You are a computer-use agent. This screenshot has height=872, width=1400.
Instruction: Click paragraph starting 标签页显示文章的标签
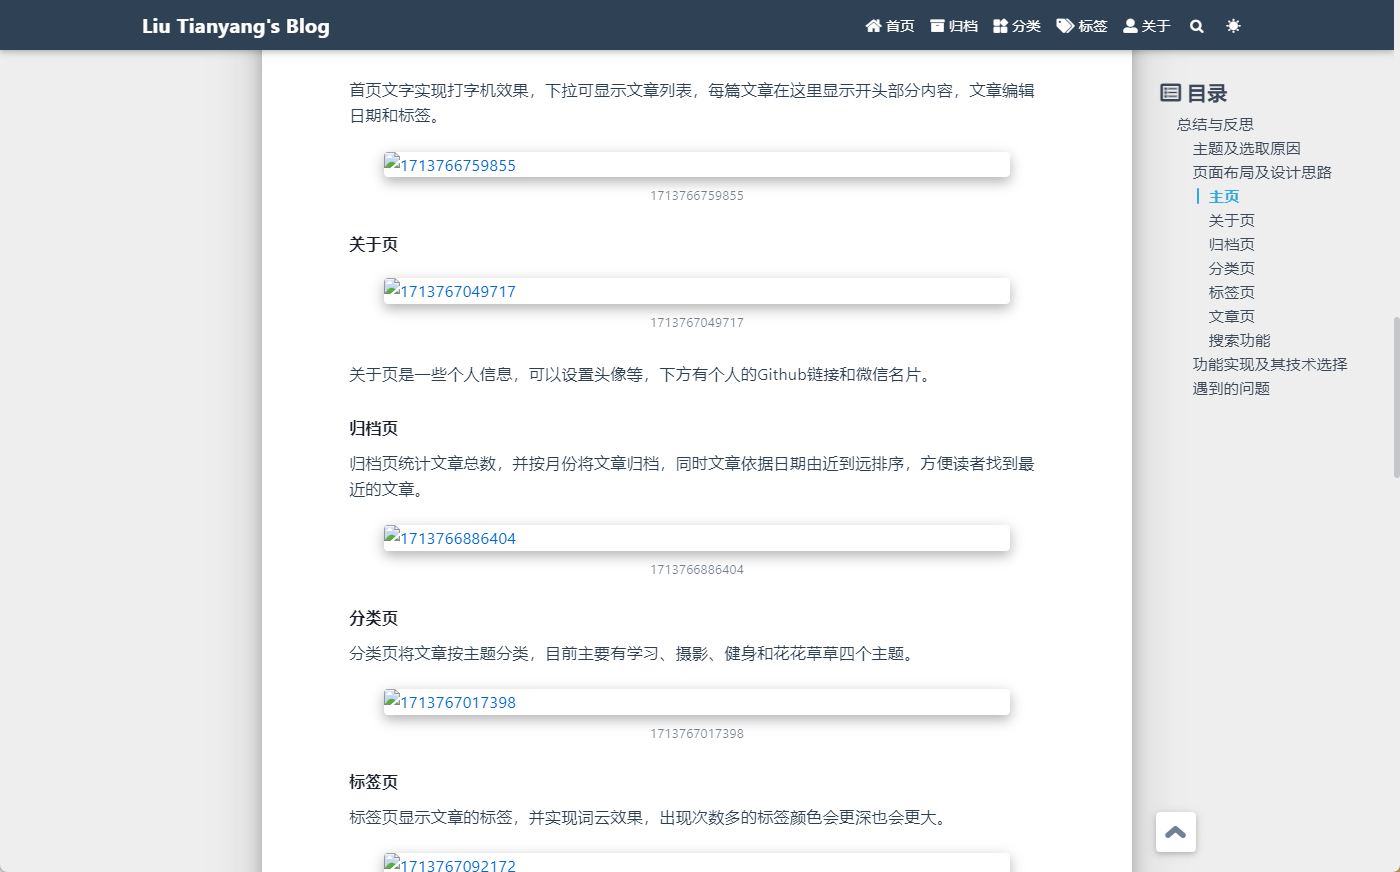(x=650, y=818)
